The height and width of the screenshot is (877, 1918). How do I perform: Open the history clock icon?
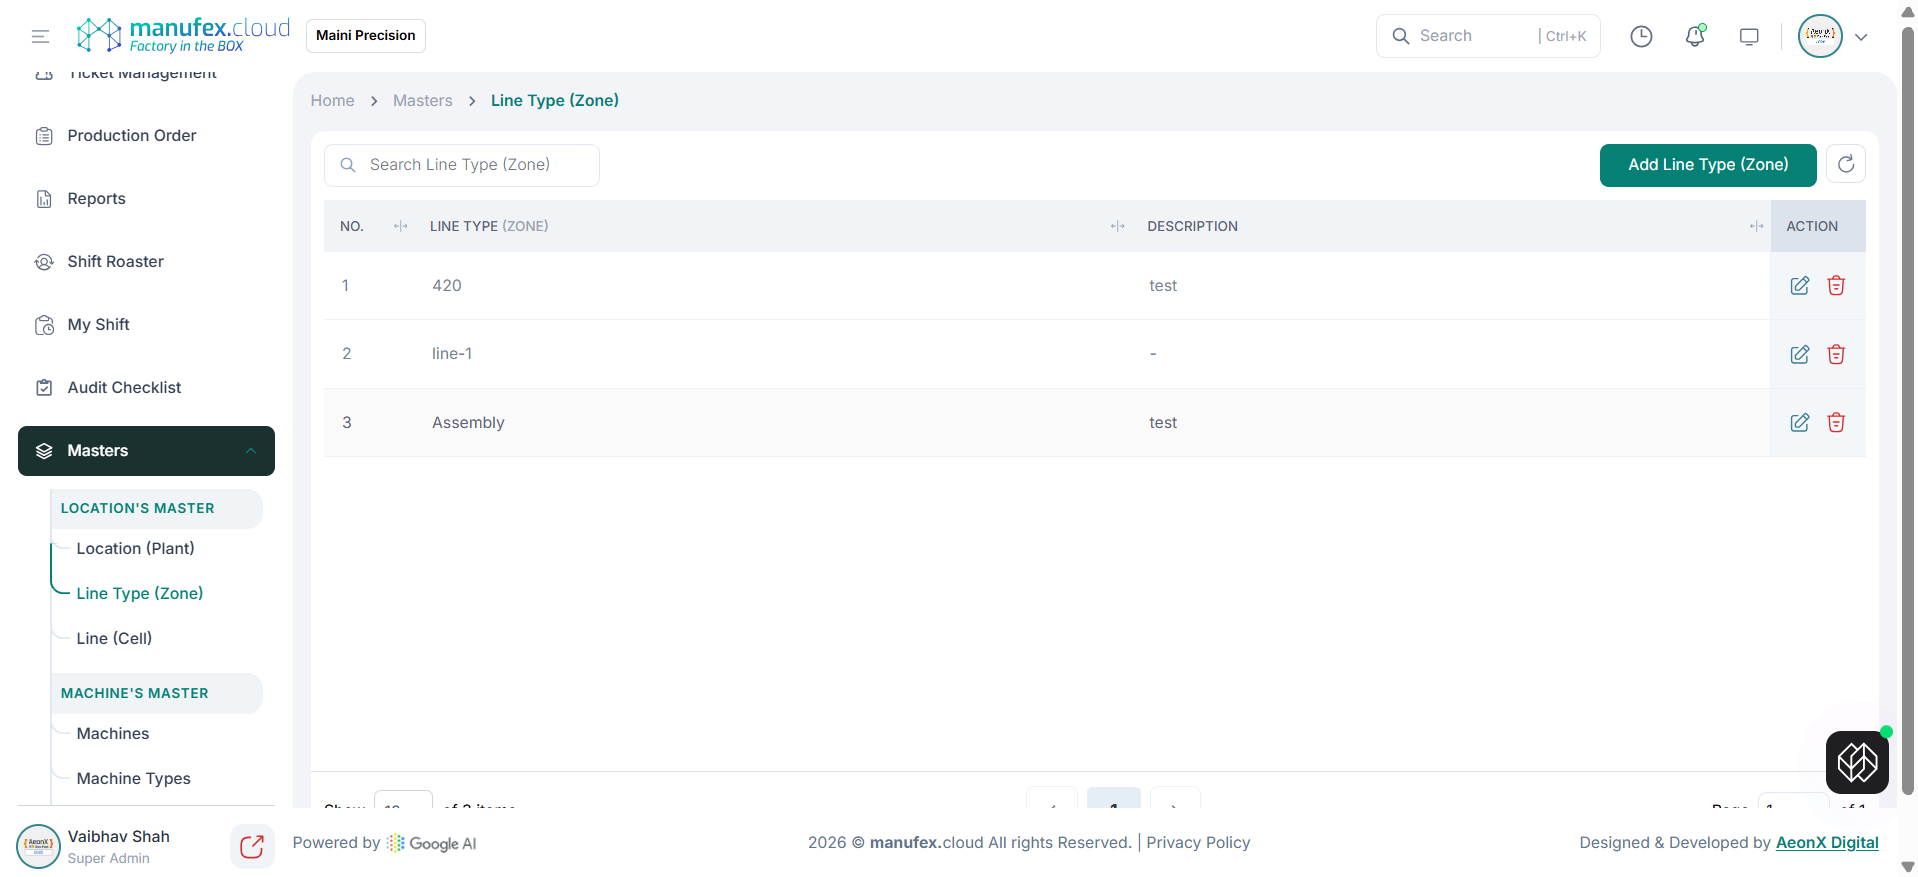pos(1641,37)
